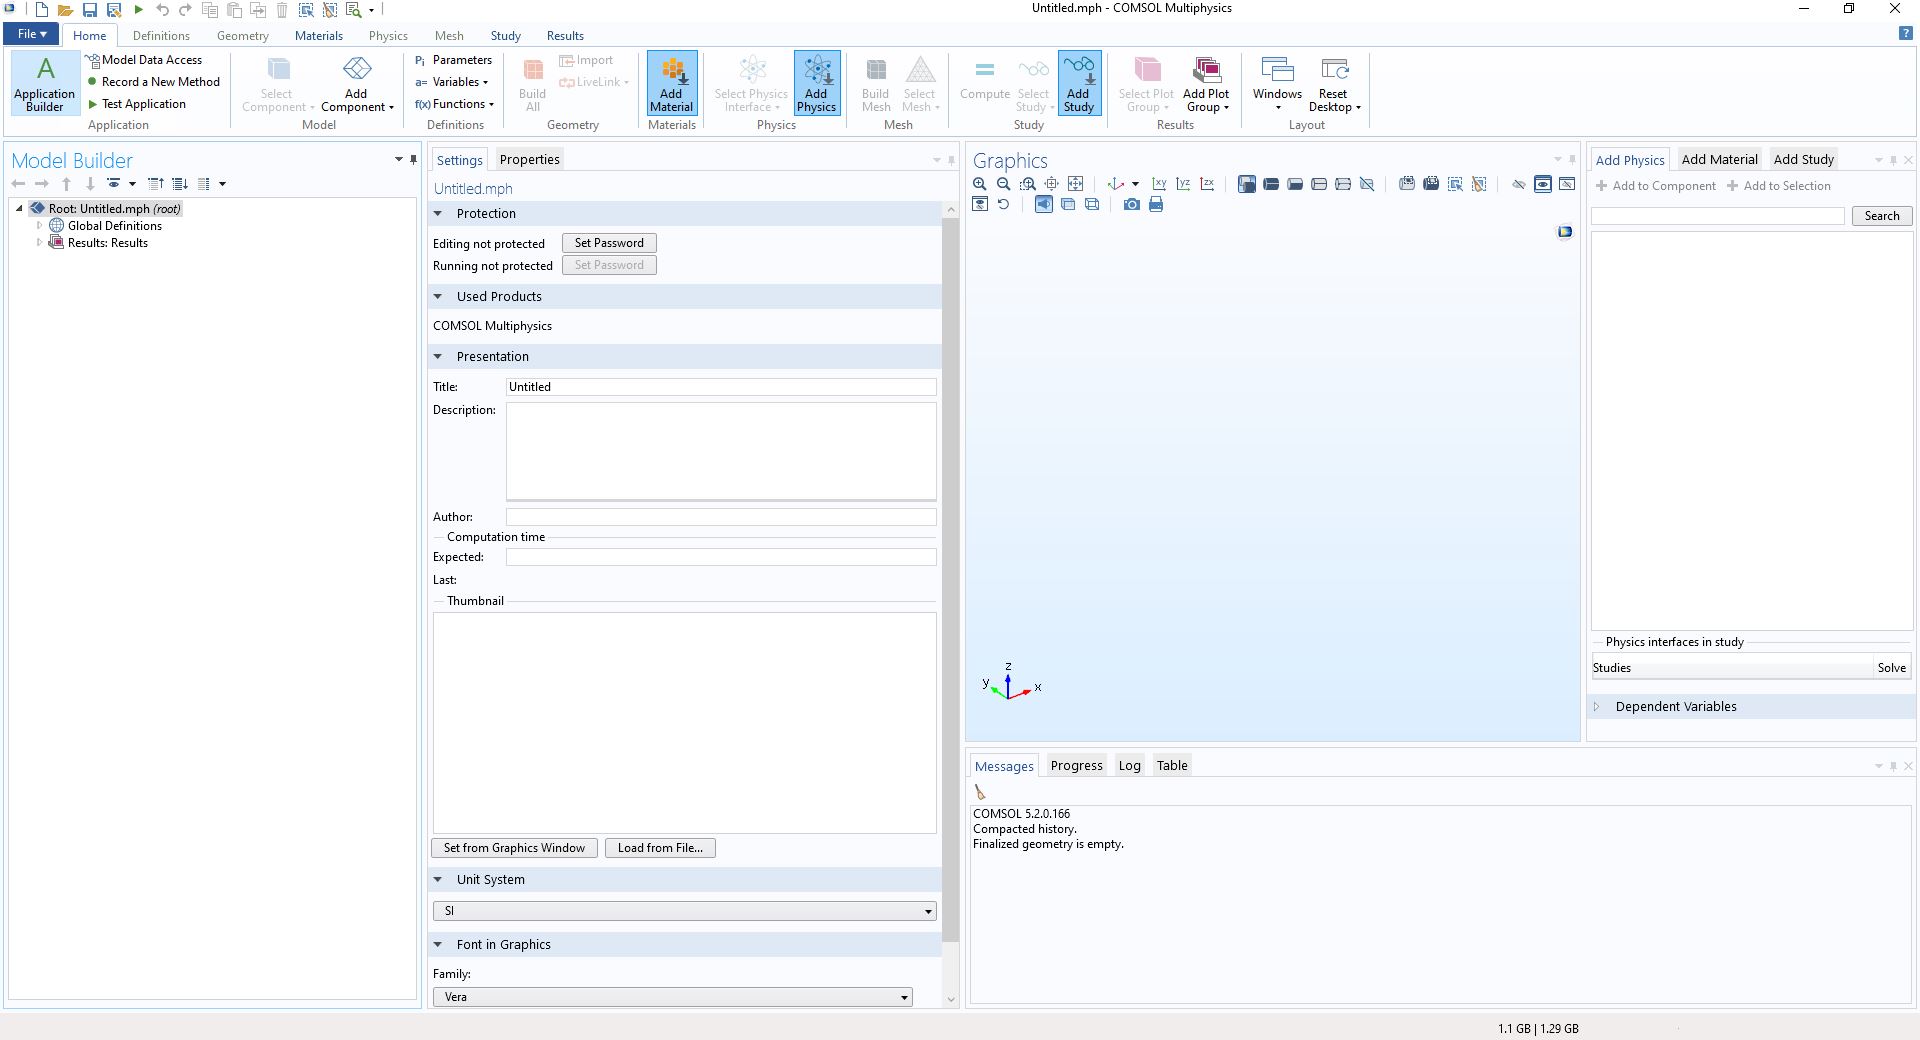1920x1040 pixels.
Task: Click the Zoom Extents icon in Graphics
Action: click(x=1076, y=184)
